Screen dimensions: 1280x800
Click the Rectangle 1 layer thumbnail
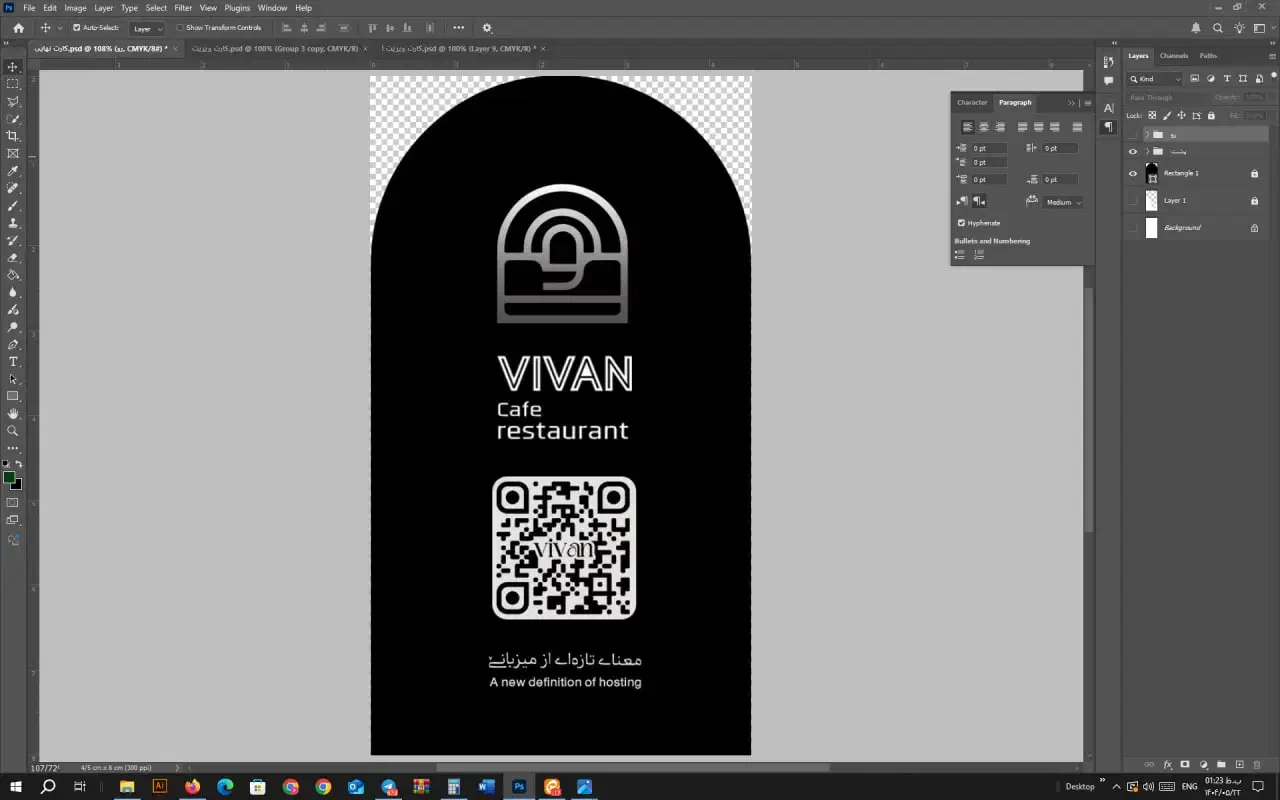[1151, 173]
